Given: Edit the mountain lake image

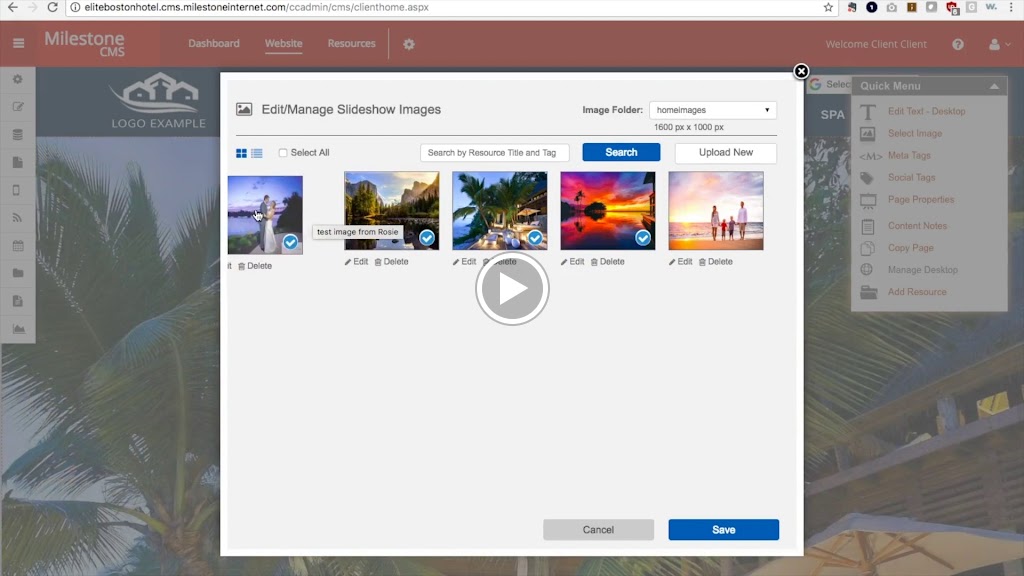Looking at the screenshot, I should [357, 262].
